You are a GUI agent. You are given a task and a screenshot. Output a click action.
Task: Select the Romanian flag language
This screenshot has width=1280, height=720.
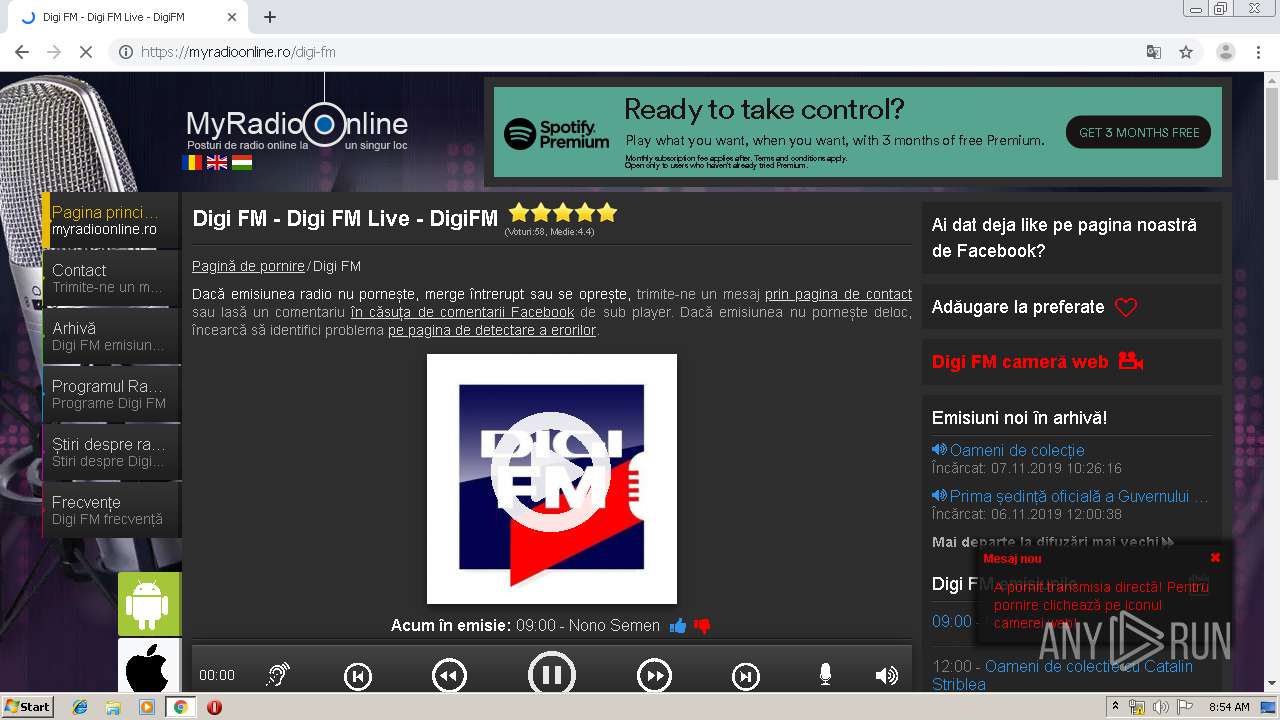pyautogui.click(x=192, y=162)
